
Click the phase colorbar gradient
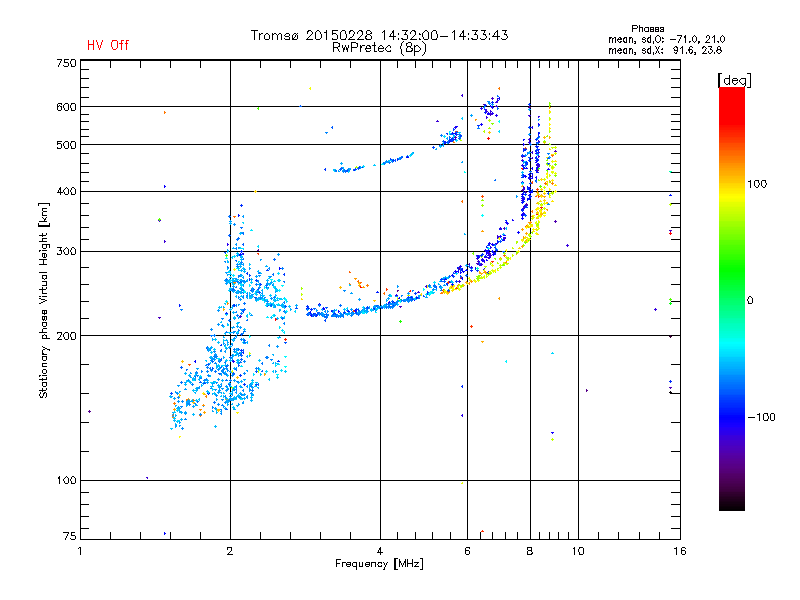click(732, 299)
